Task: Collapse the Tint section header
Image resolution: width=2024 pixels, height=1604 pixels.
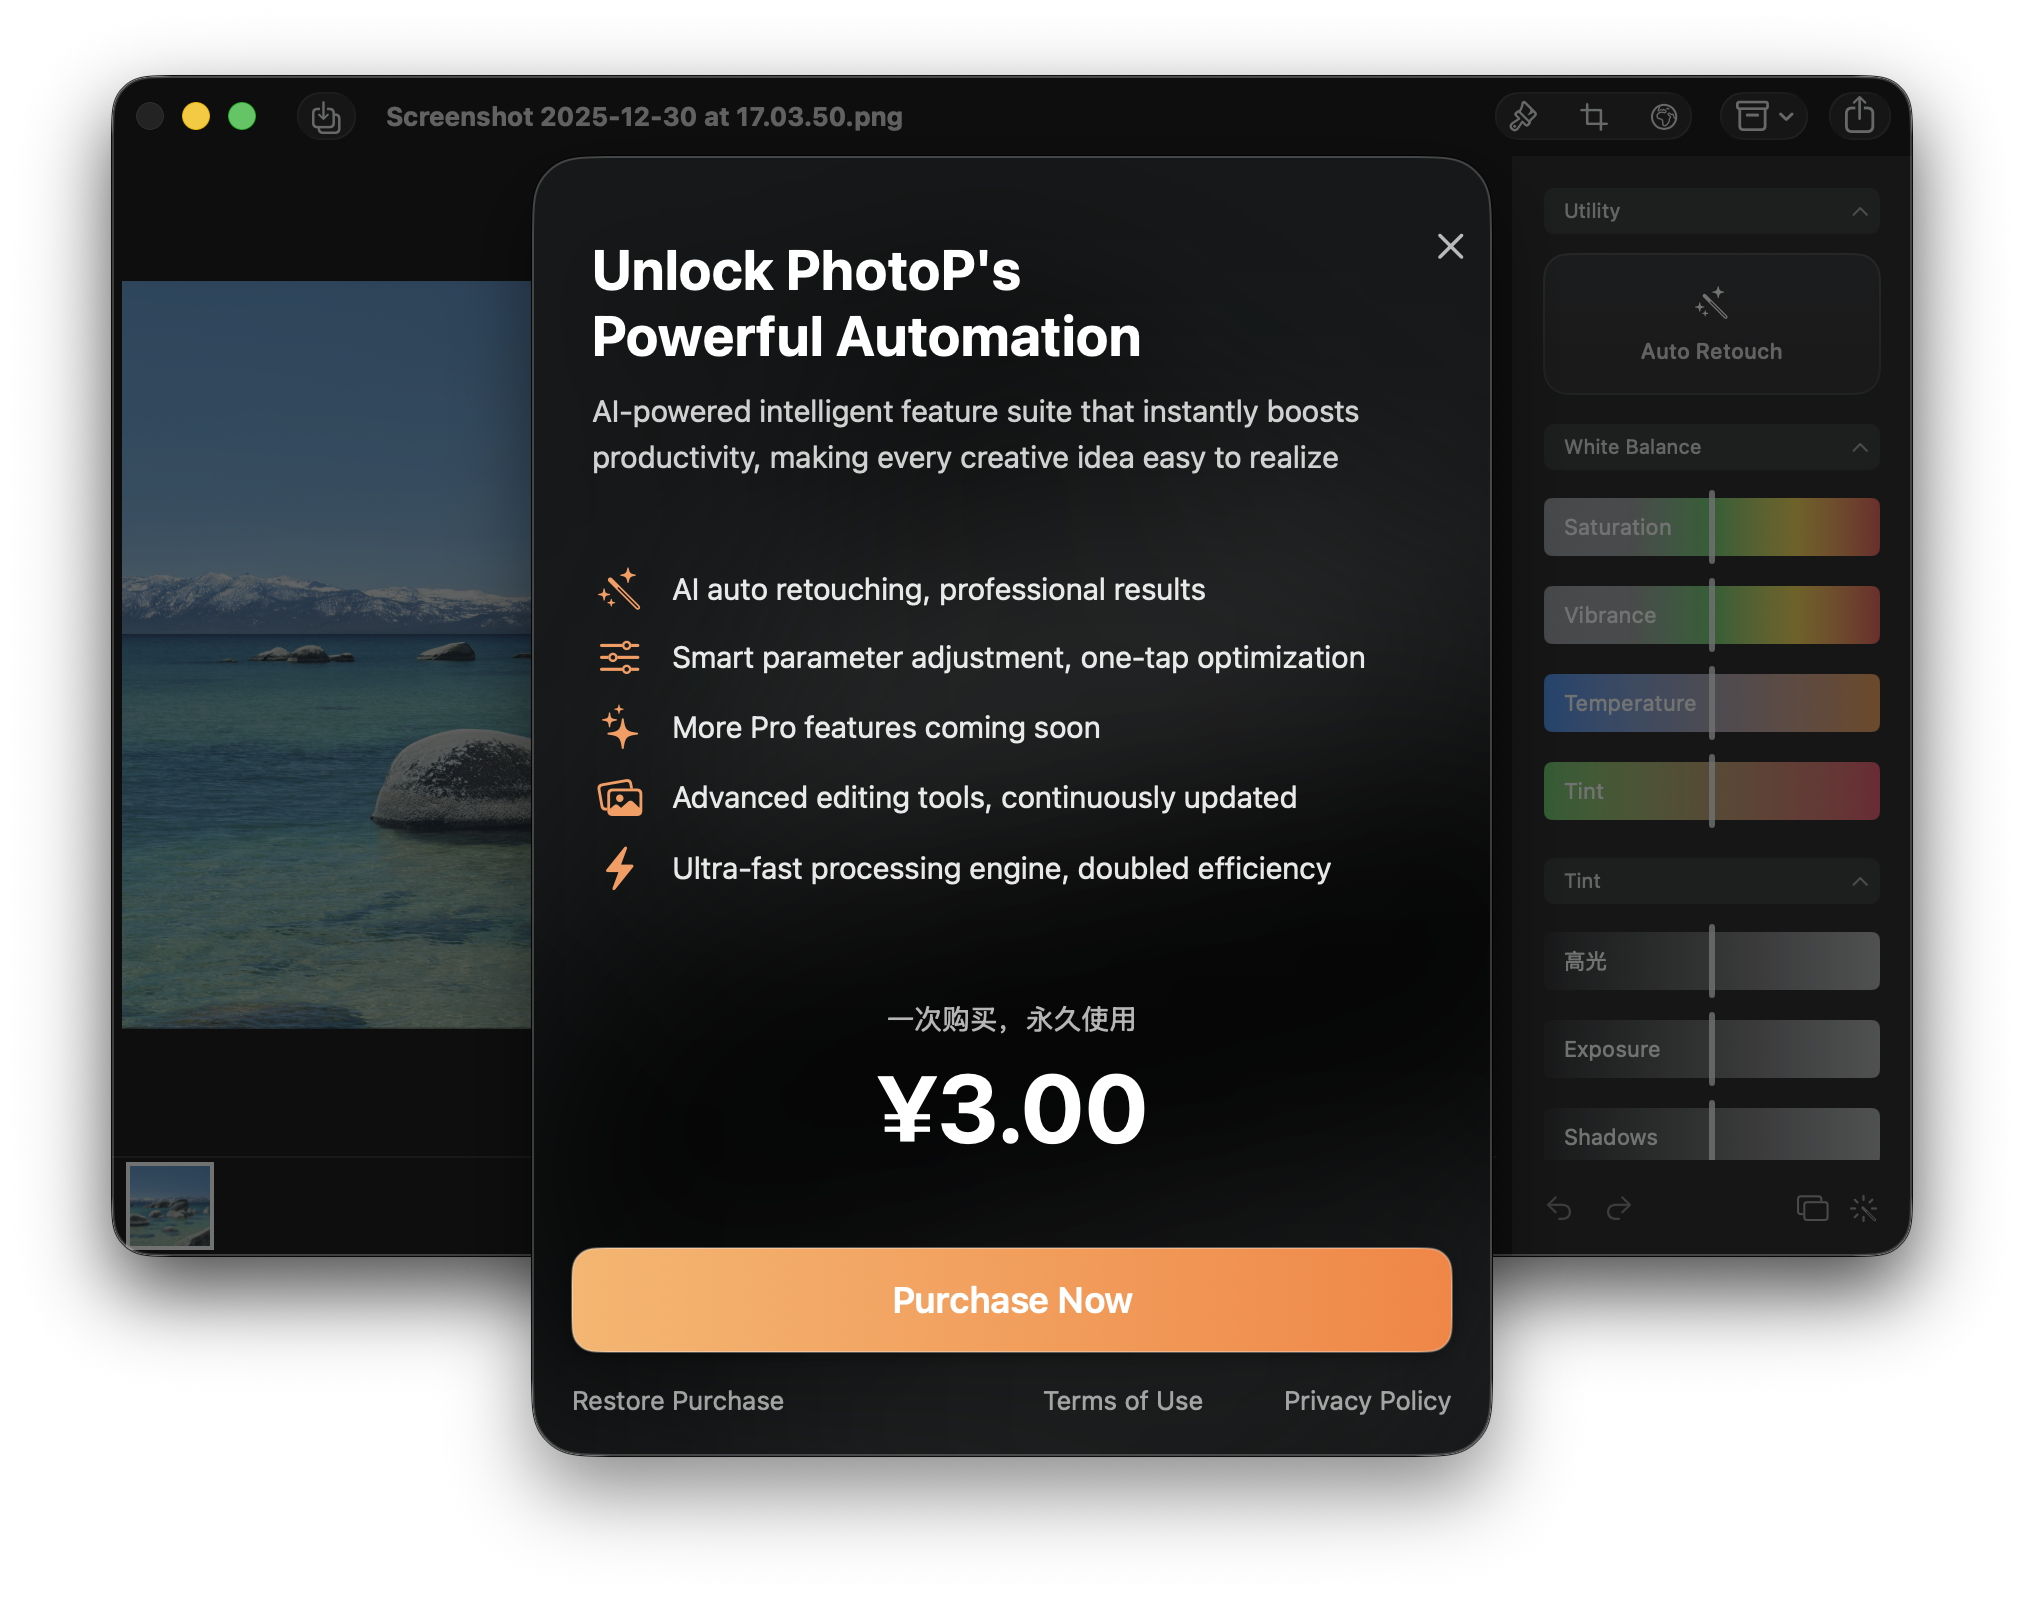Action: [x=1859, y=882]
